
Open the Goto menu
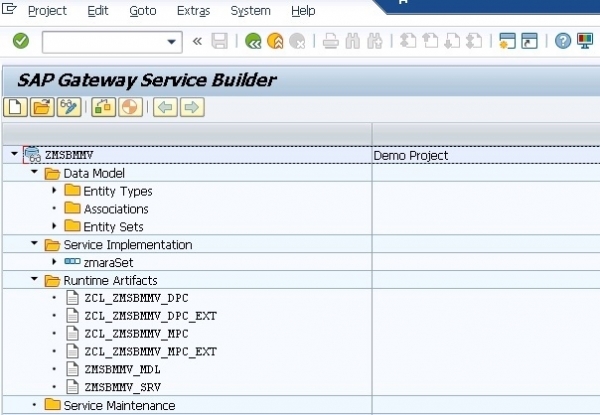(143, 11)
